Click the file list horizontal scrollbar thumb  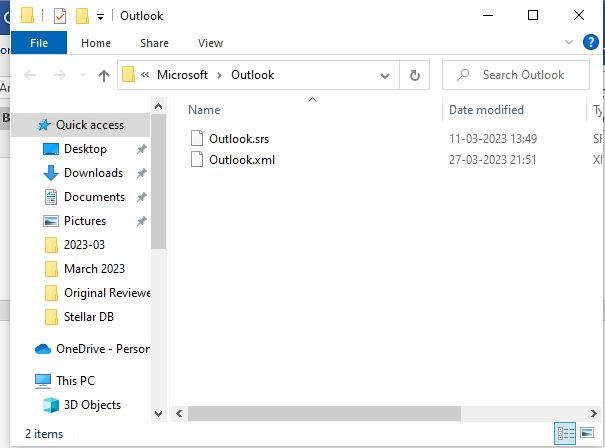324,414
